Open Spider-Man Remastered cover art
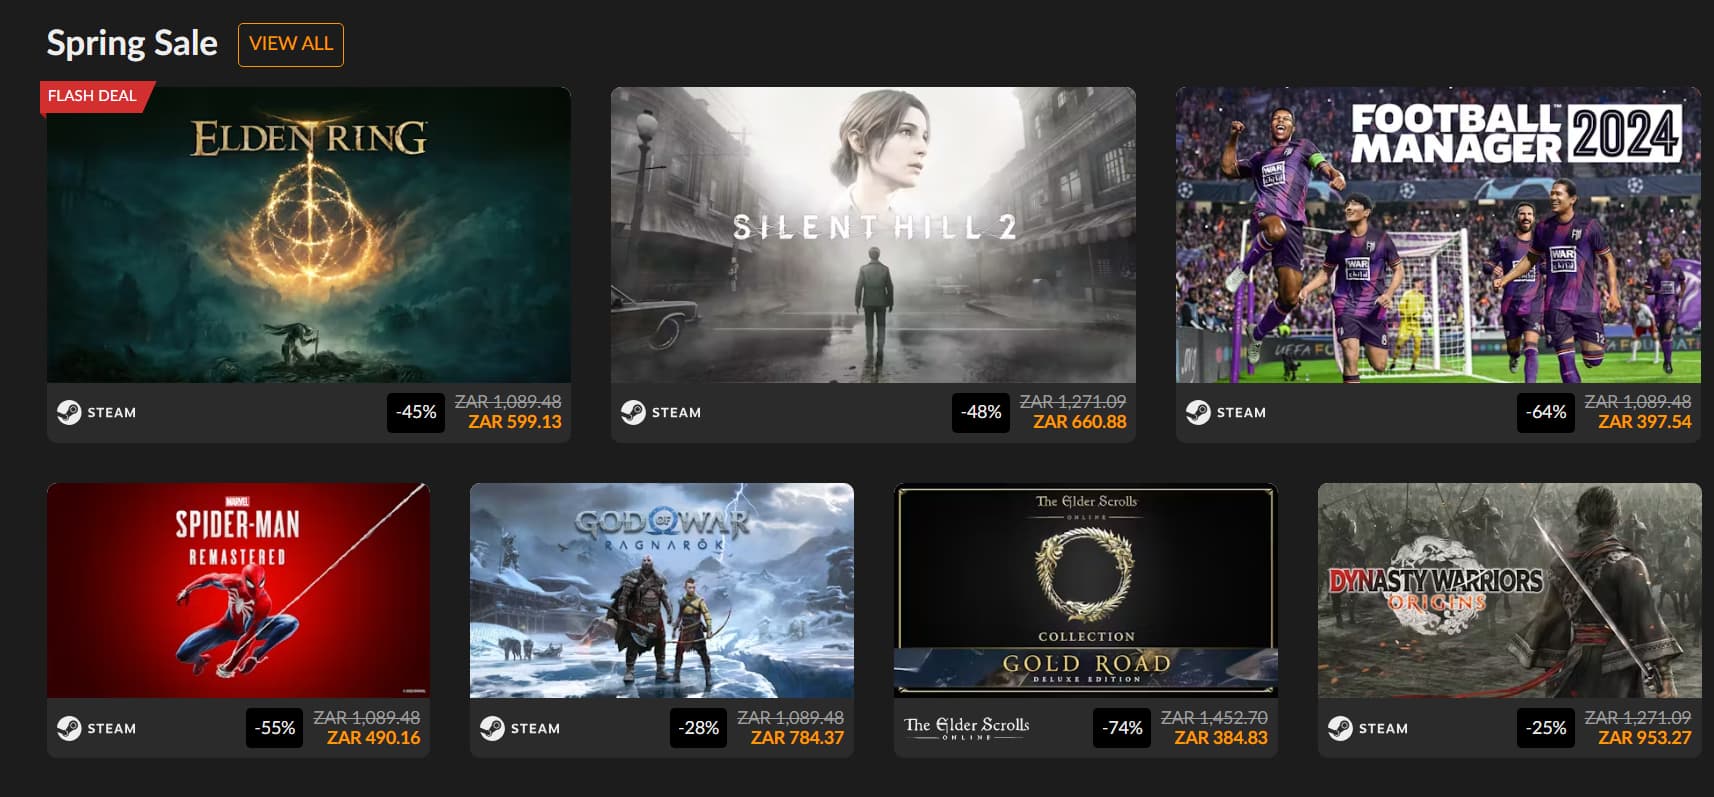This screenshot has width=1714, height=797. pos(238,590)
